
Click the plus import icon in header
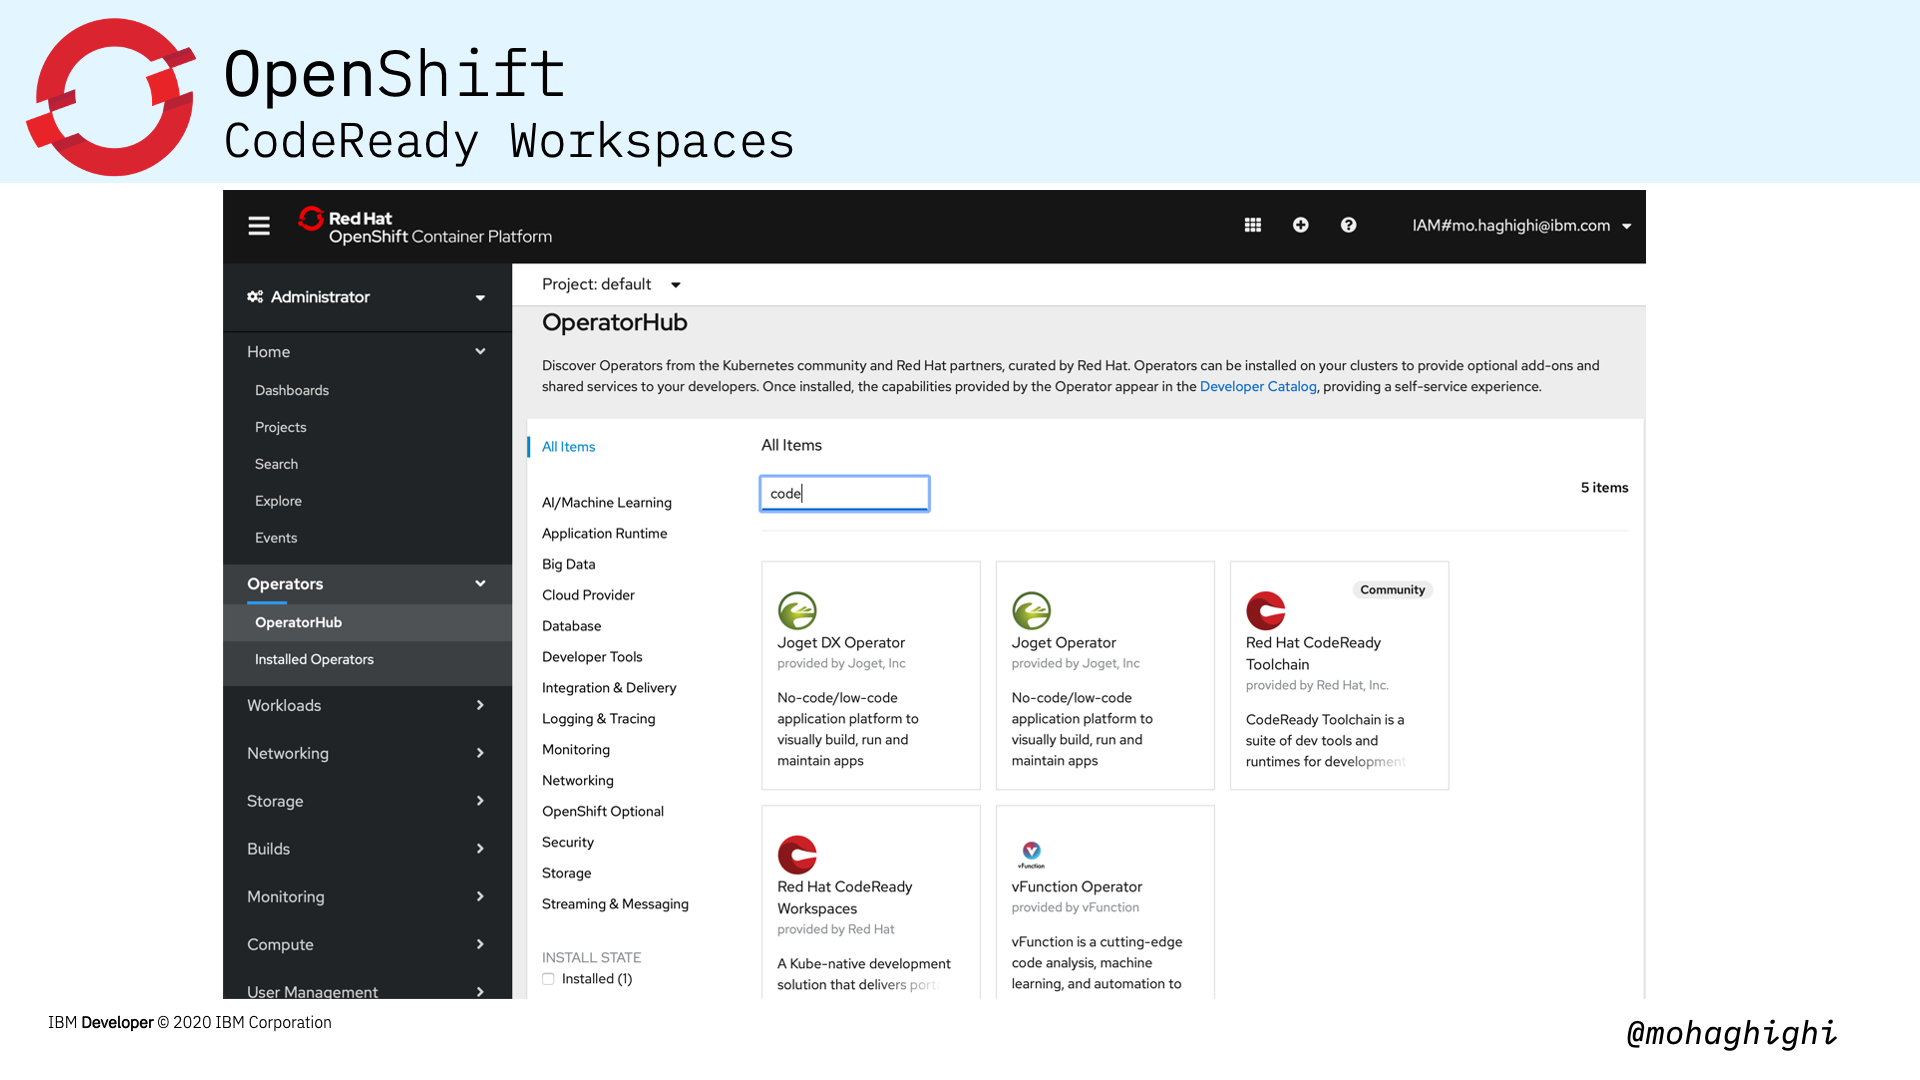tap(1300, 225)
